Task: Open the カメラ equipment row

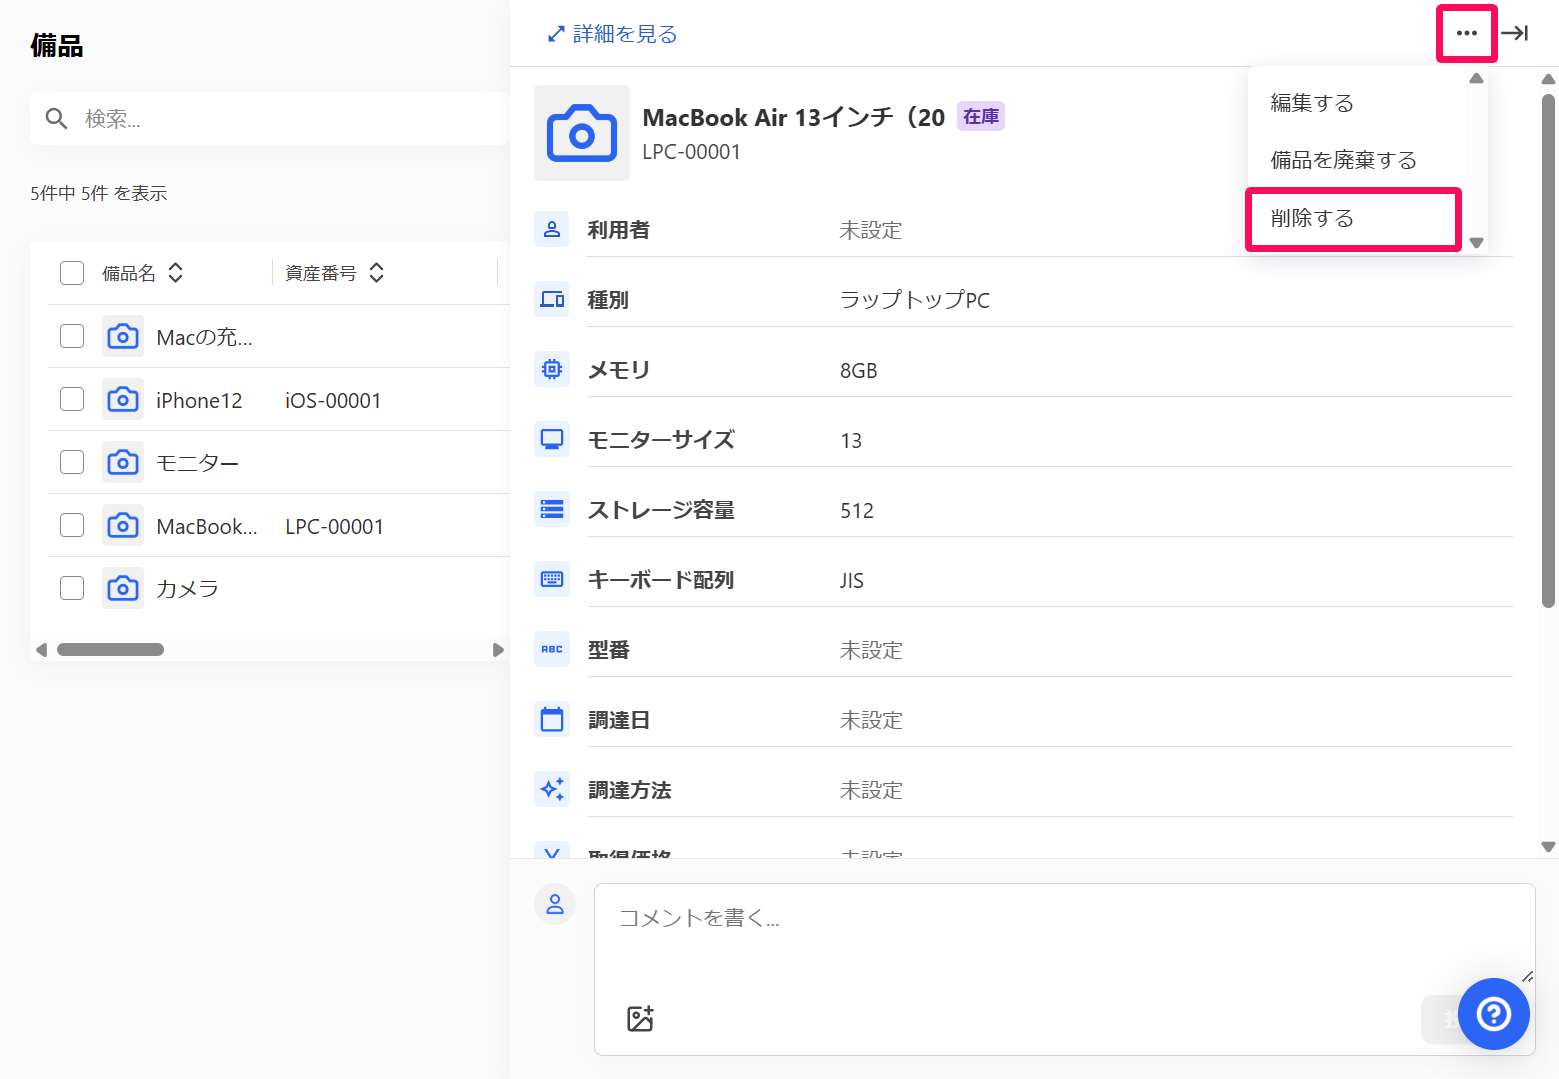Action: [x=279, y=588]
